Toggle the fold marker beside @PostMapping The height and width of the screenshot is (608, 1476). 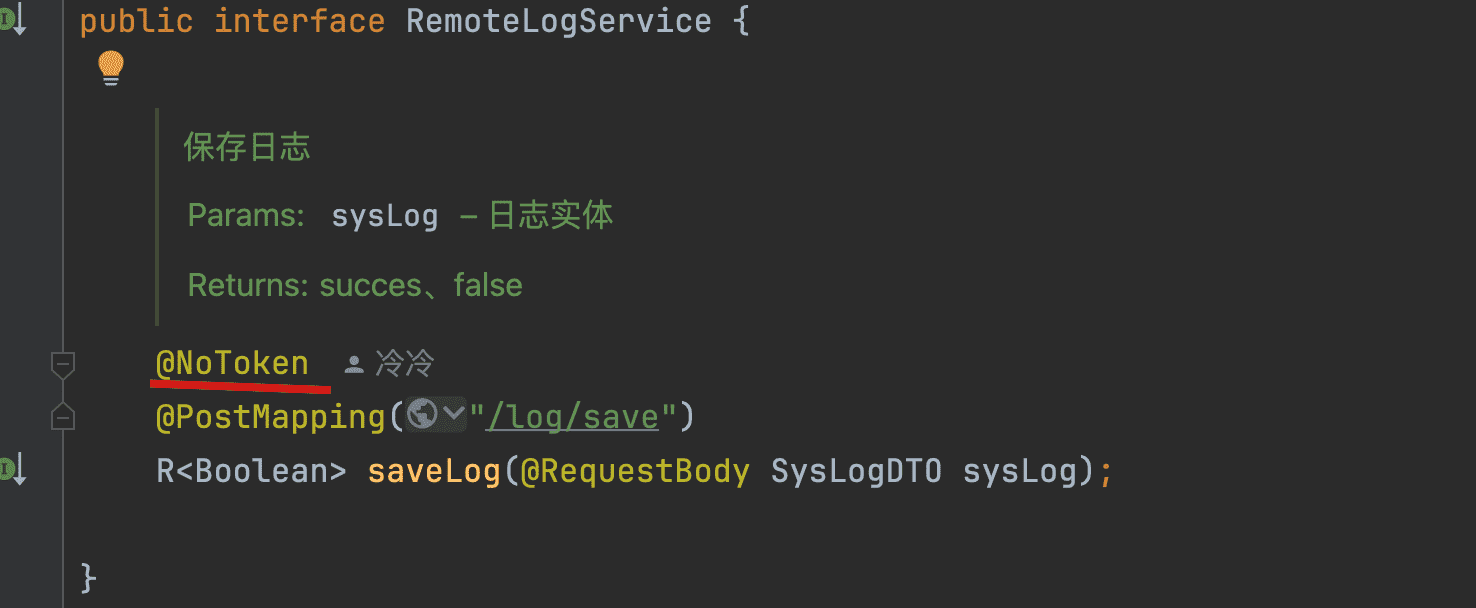pyautogui.click(x=63, y=417)
